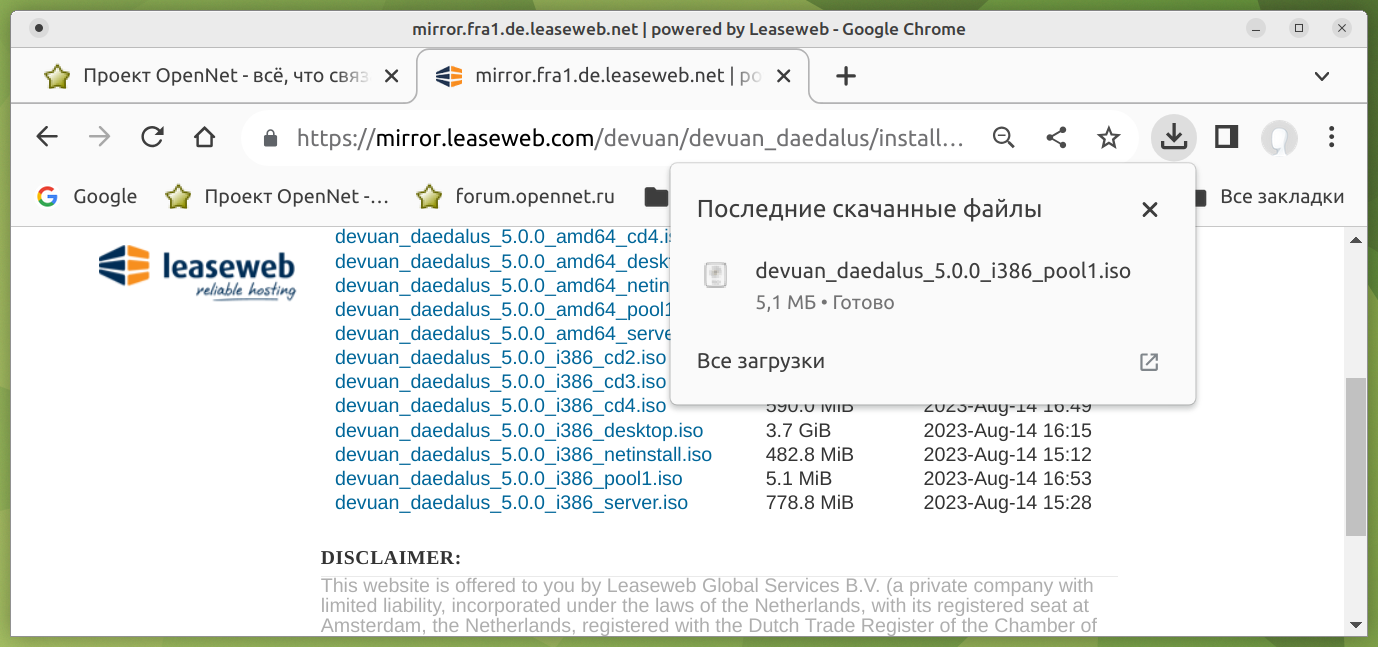
Task: Click devuan_daedalus_5.0.0_i386_pool1.iso in page list
Action: pos(509,478)
